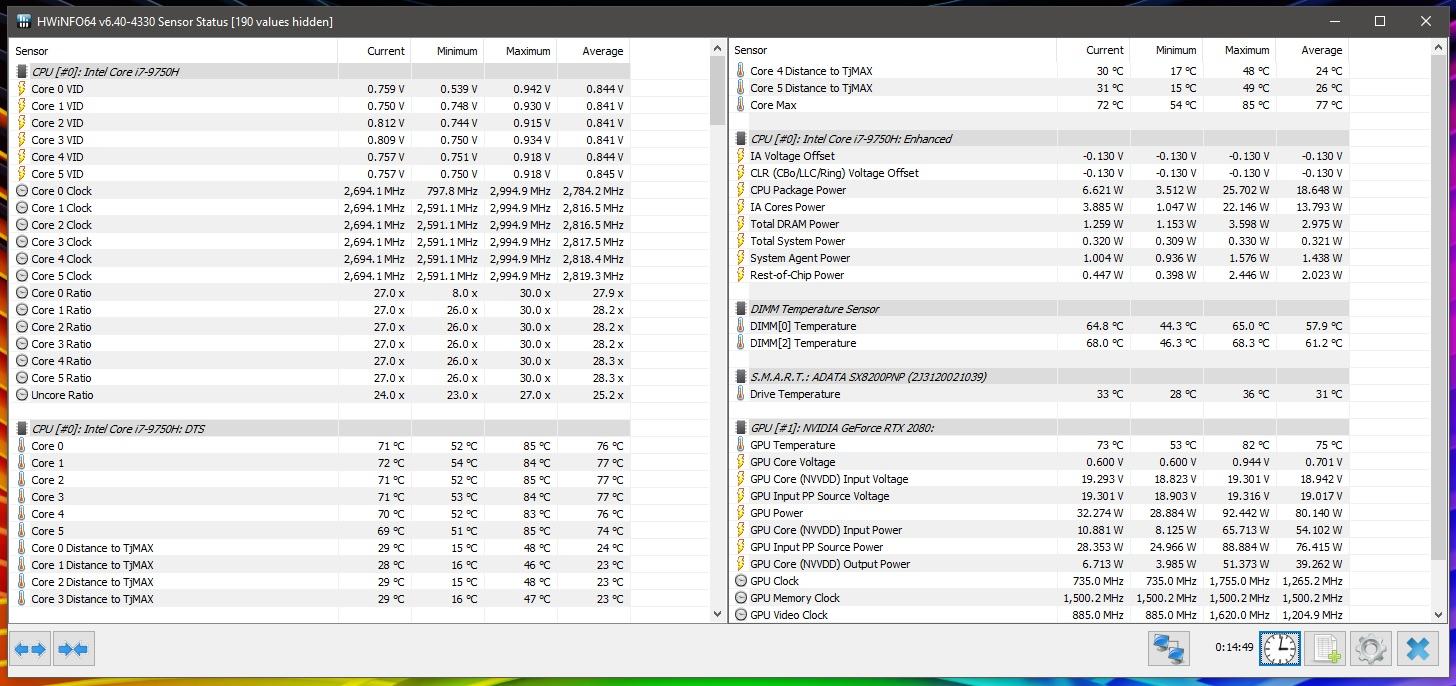Screen dimensions: 1456x686
Task: Click the S.M.A.R.T. ADATA section icon
Action: 741,377
